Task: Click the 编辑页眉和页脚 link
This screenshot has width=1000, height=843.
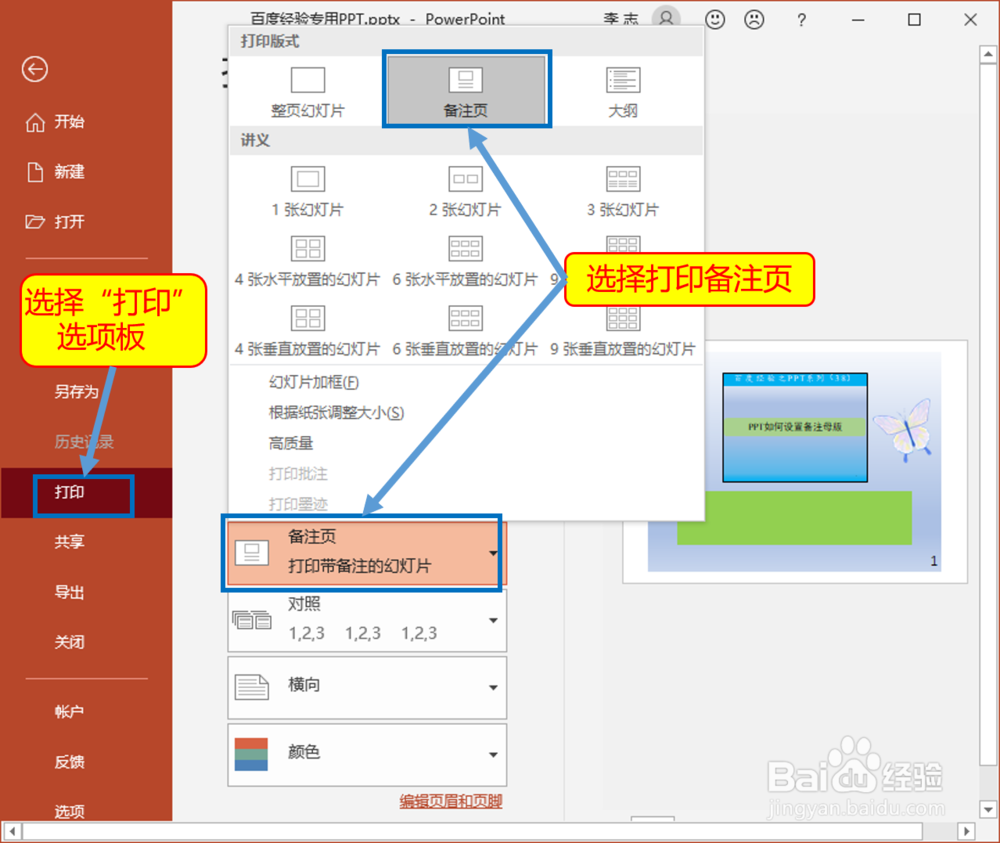Action: 451,801
